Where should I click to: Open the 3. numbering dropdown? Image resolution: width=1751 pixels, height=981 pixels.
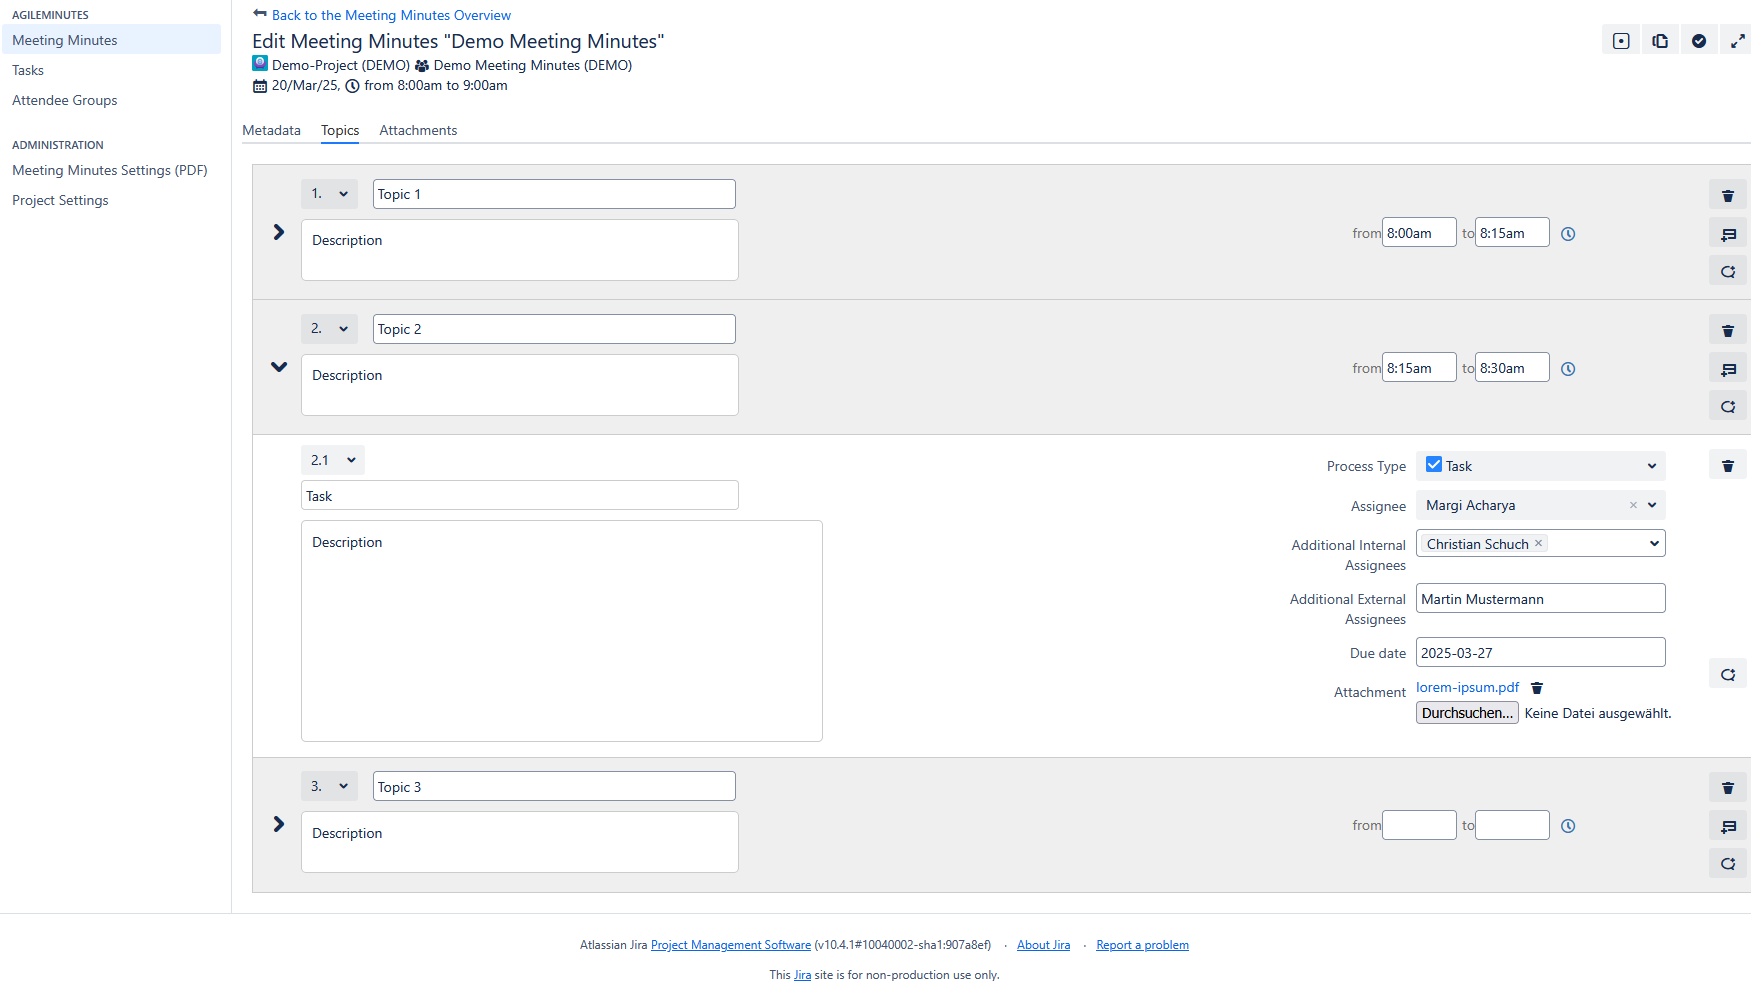point(329,787)
